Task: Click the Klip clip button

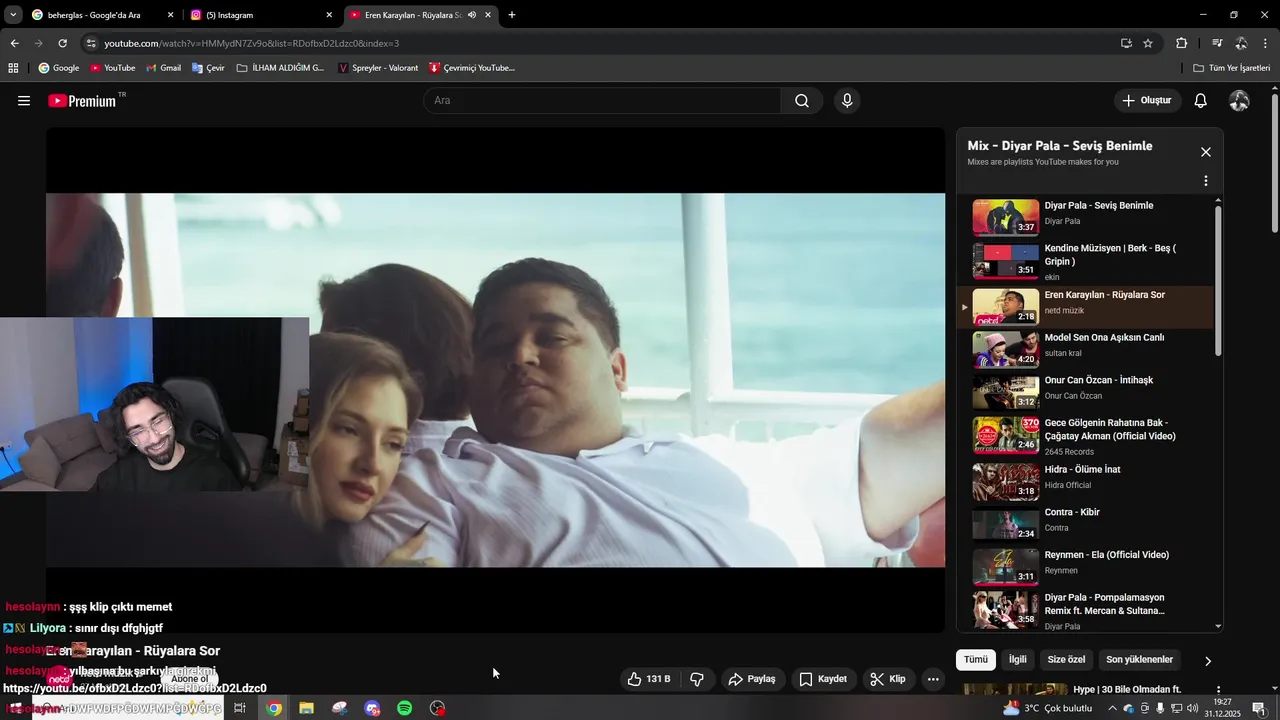Action: coord(888,679)
